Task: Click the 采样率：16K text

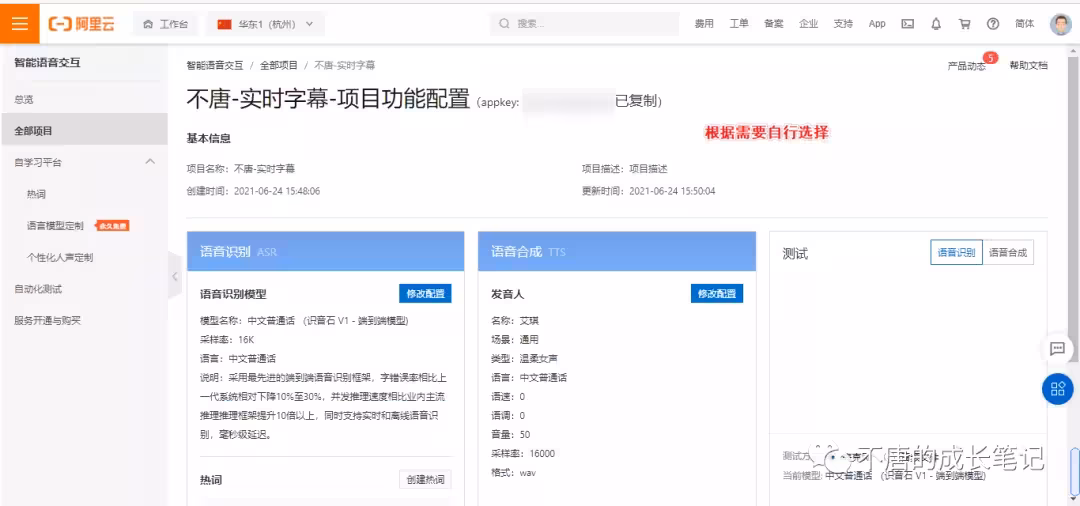Action: pos(227,339)
